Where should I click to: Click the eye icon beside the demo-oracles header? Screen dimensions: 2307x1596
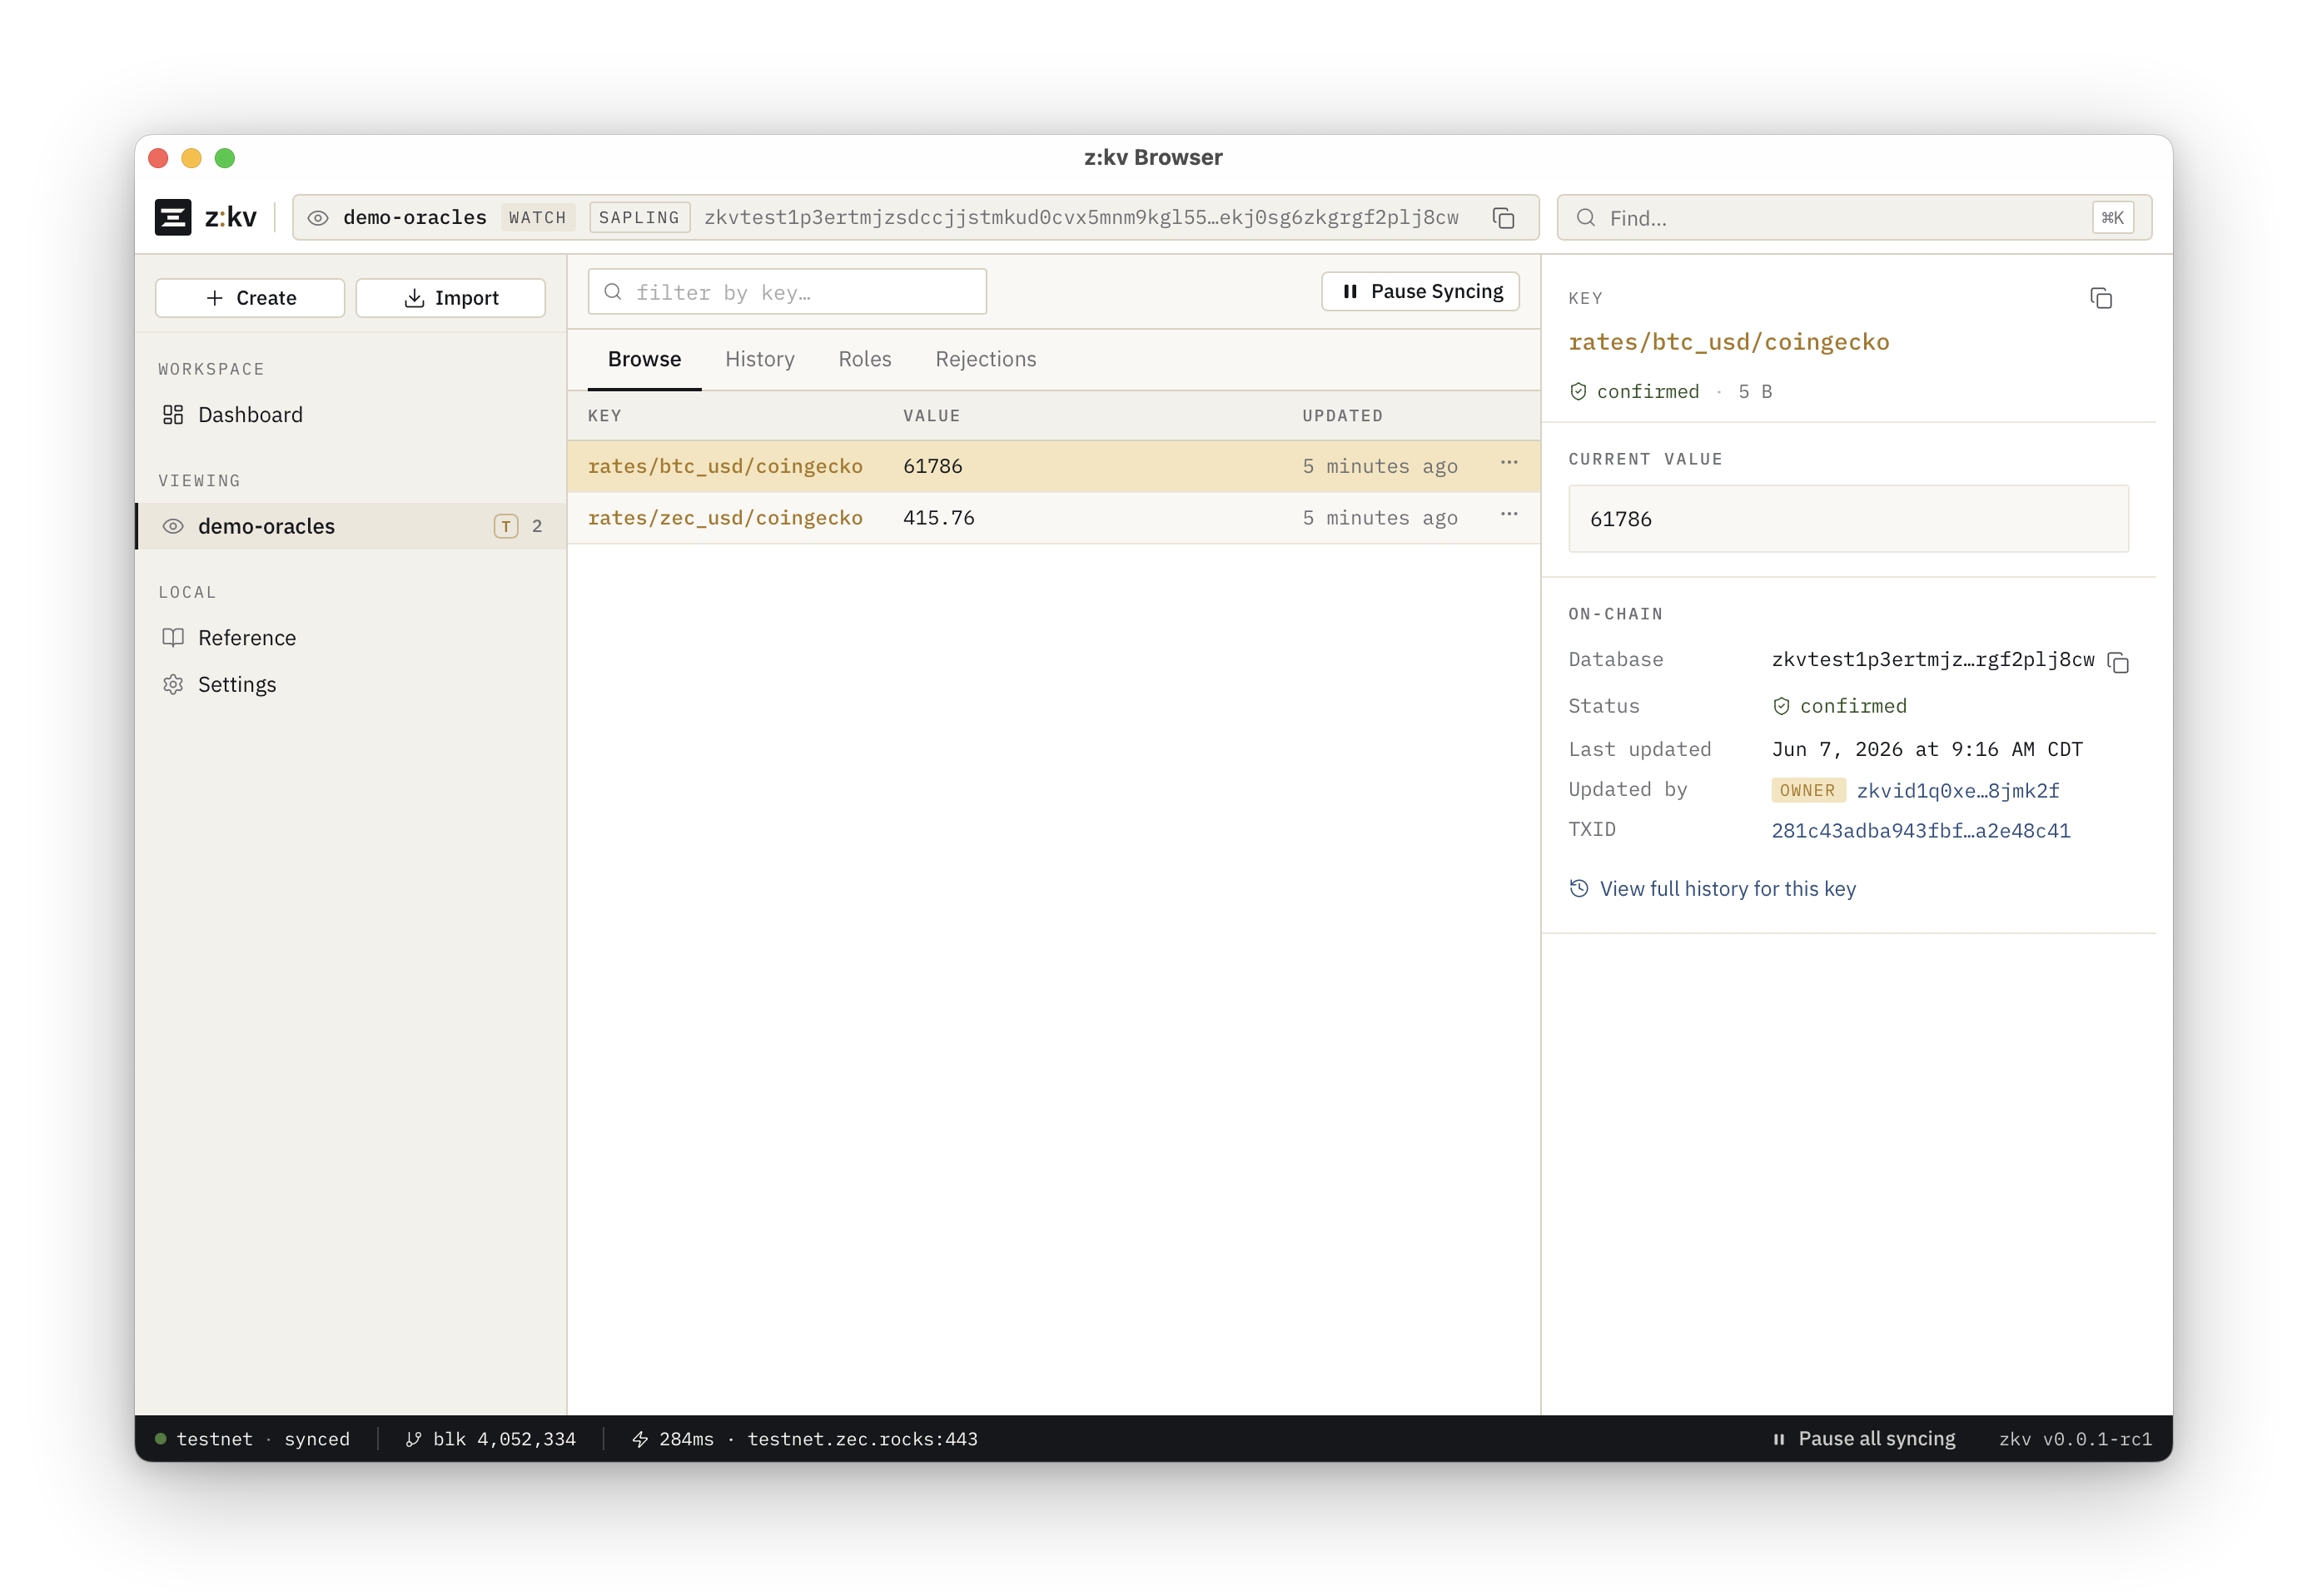tap(318, 218)
